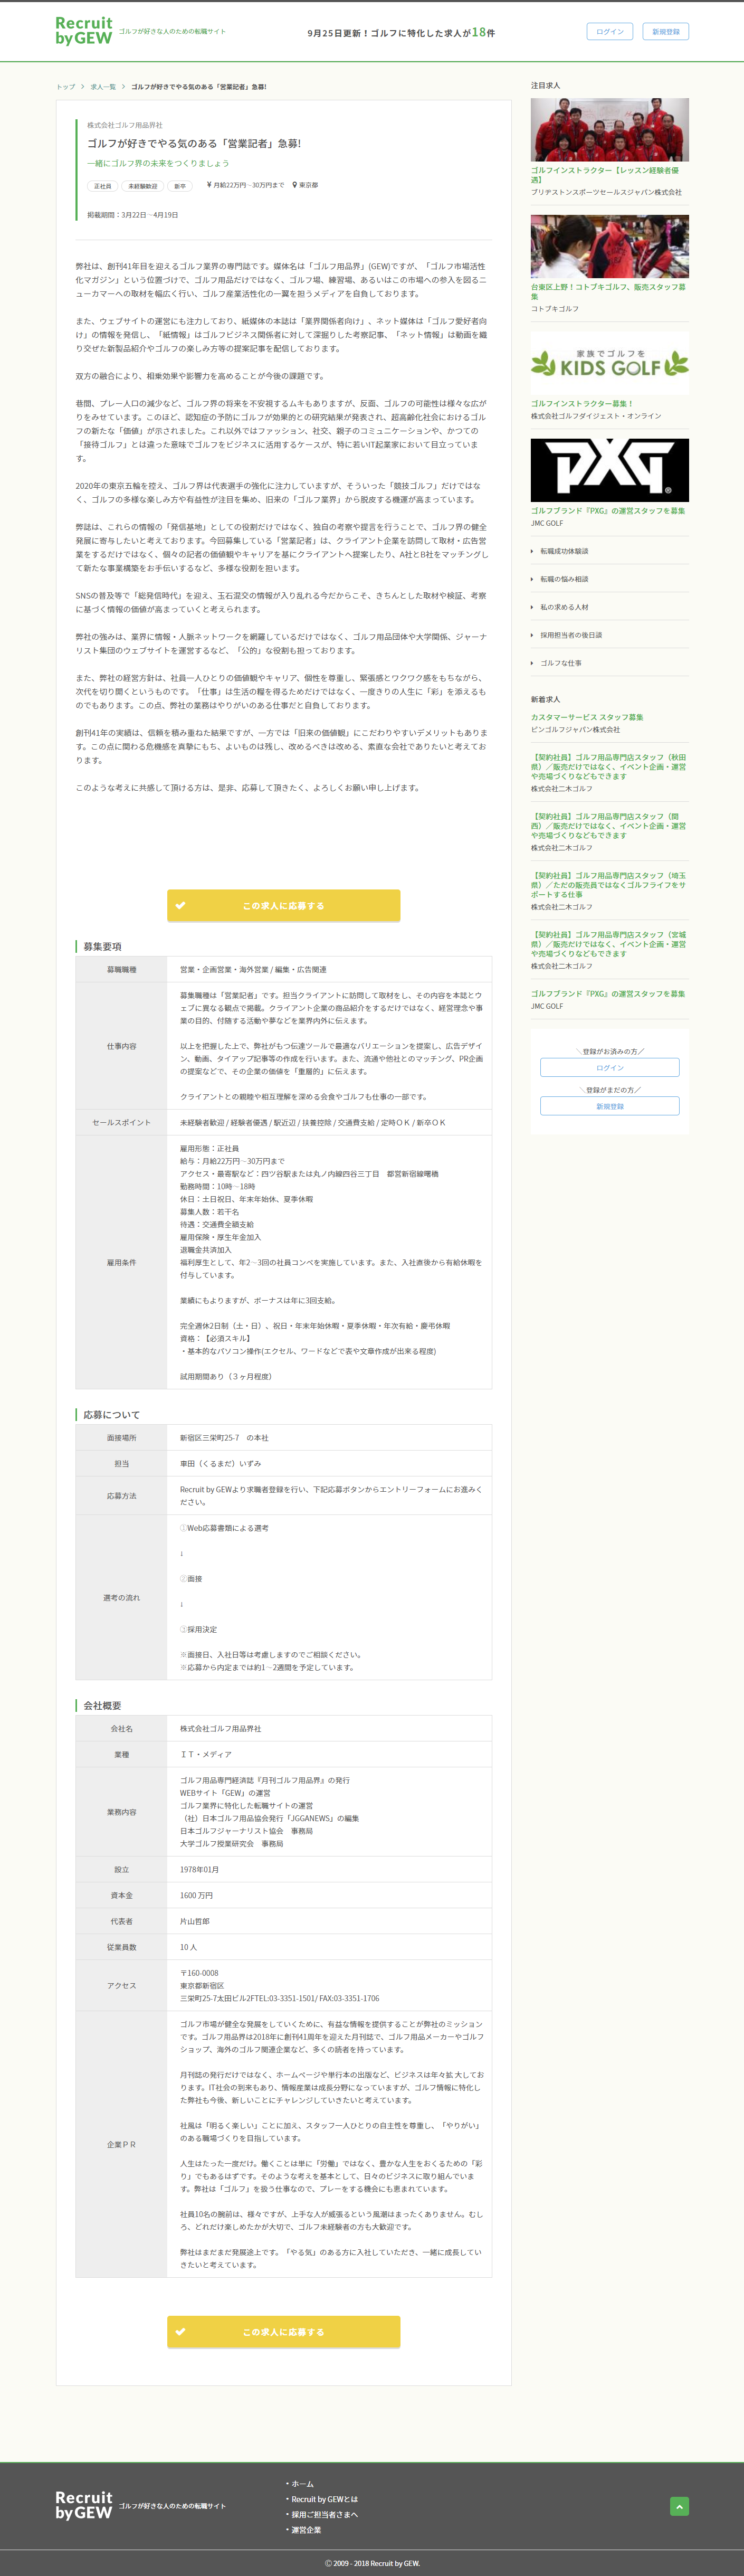Open the KIDS GOLF banner image

609,363
